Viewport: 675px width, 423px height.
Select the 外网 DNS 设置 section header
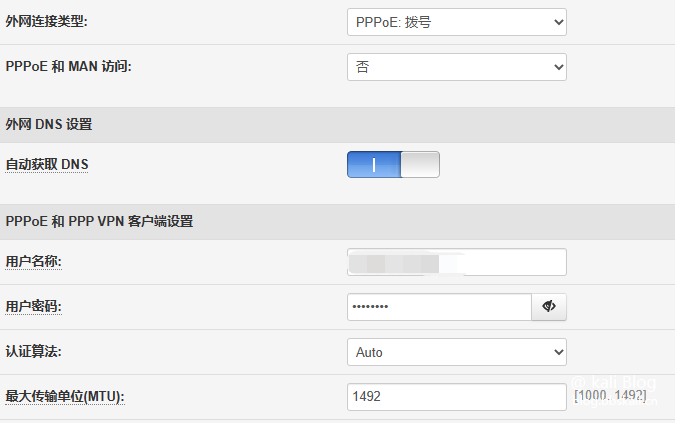[x=49, y=124]
